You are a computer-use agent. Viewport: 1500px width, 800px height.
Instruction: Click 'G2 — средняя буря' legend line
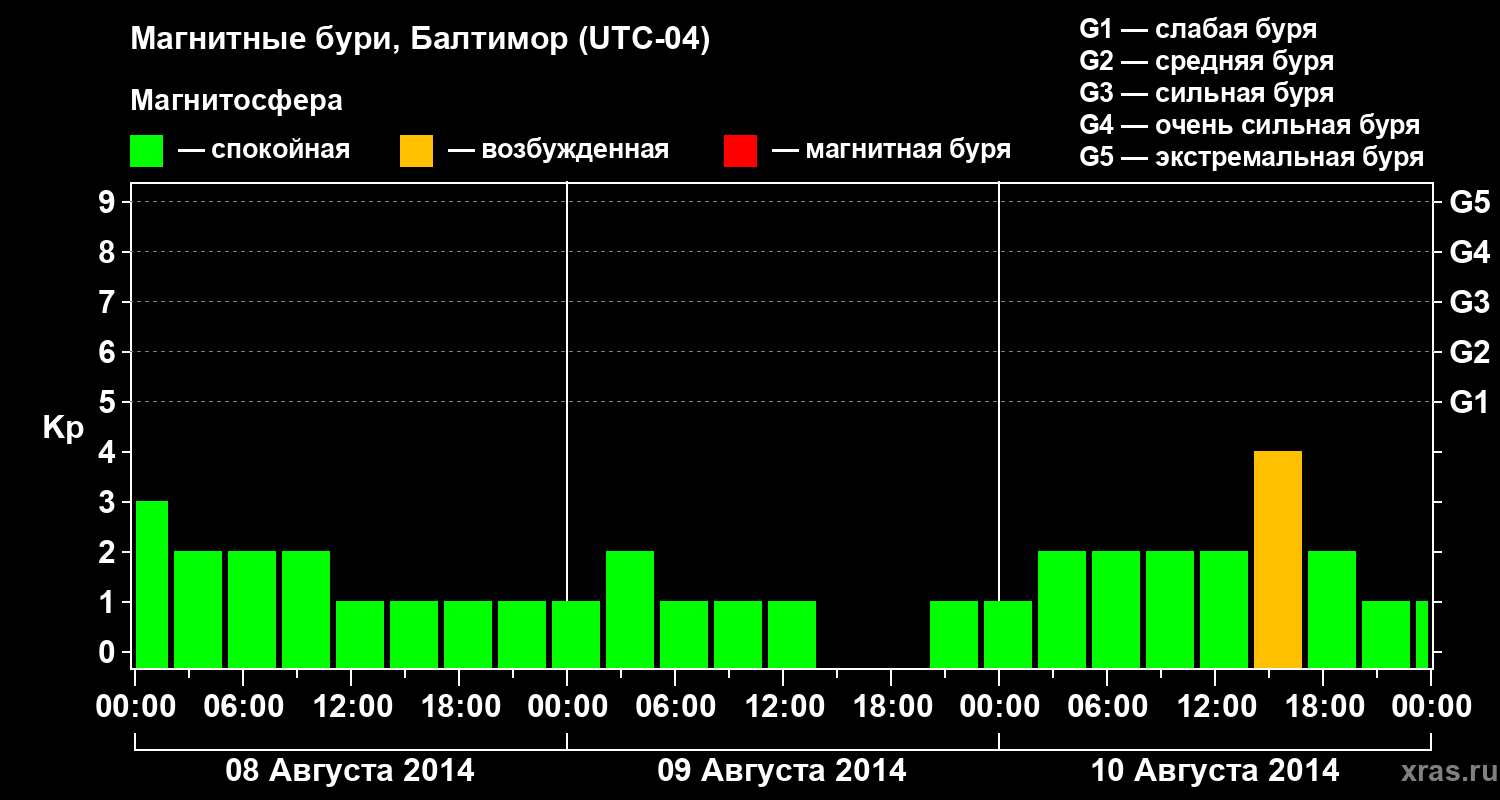(1207, 61)
